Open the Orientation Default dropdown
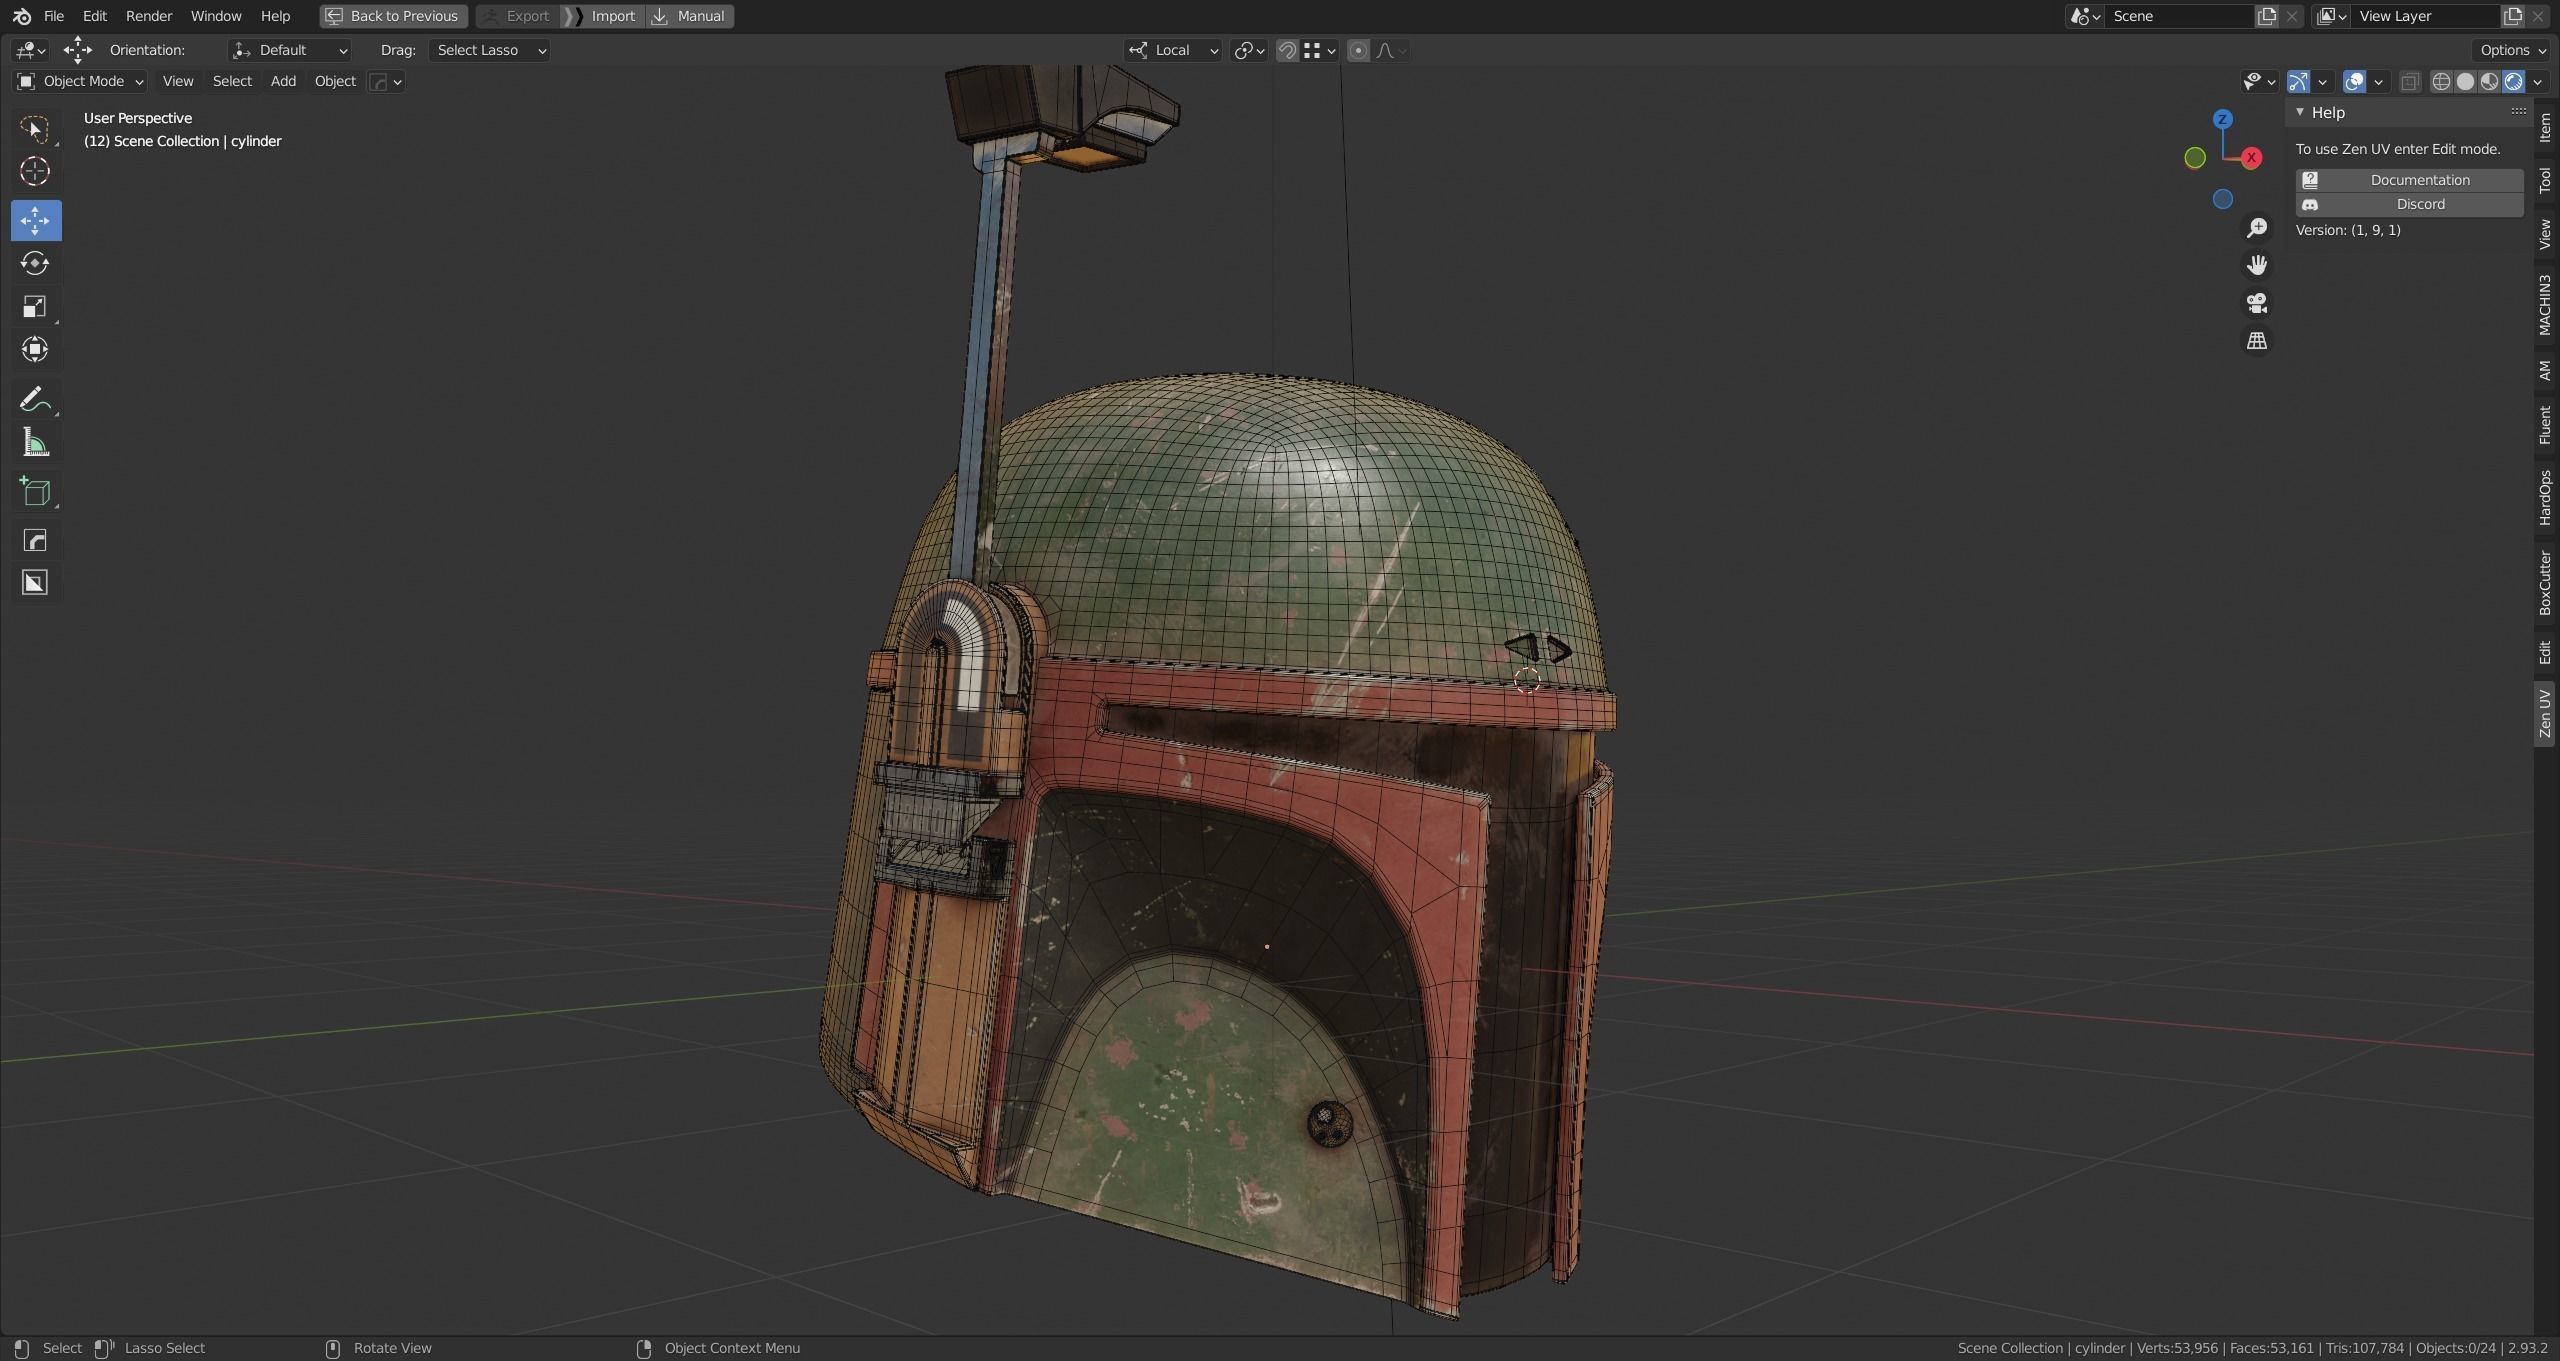 point(290,50)
